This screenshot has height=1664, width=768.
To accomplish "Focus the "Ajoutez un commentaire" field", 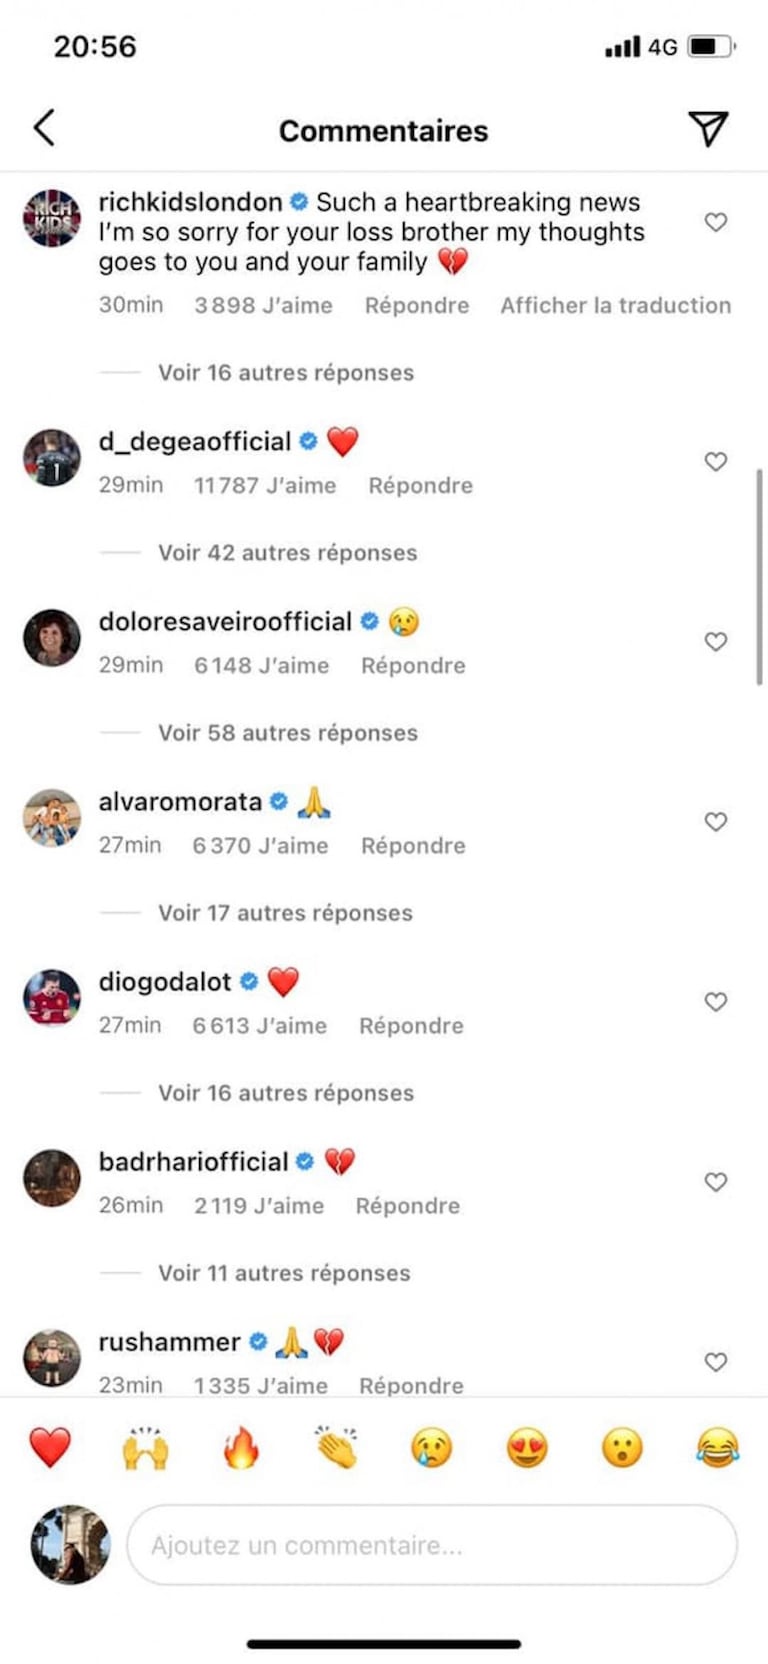I will click(x=432, y=1545).
